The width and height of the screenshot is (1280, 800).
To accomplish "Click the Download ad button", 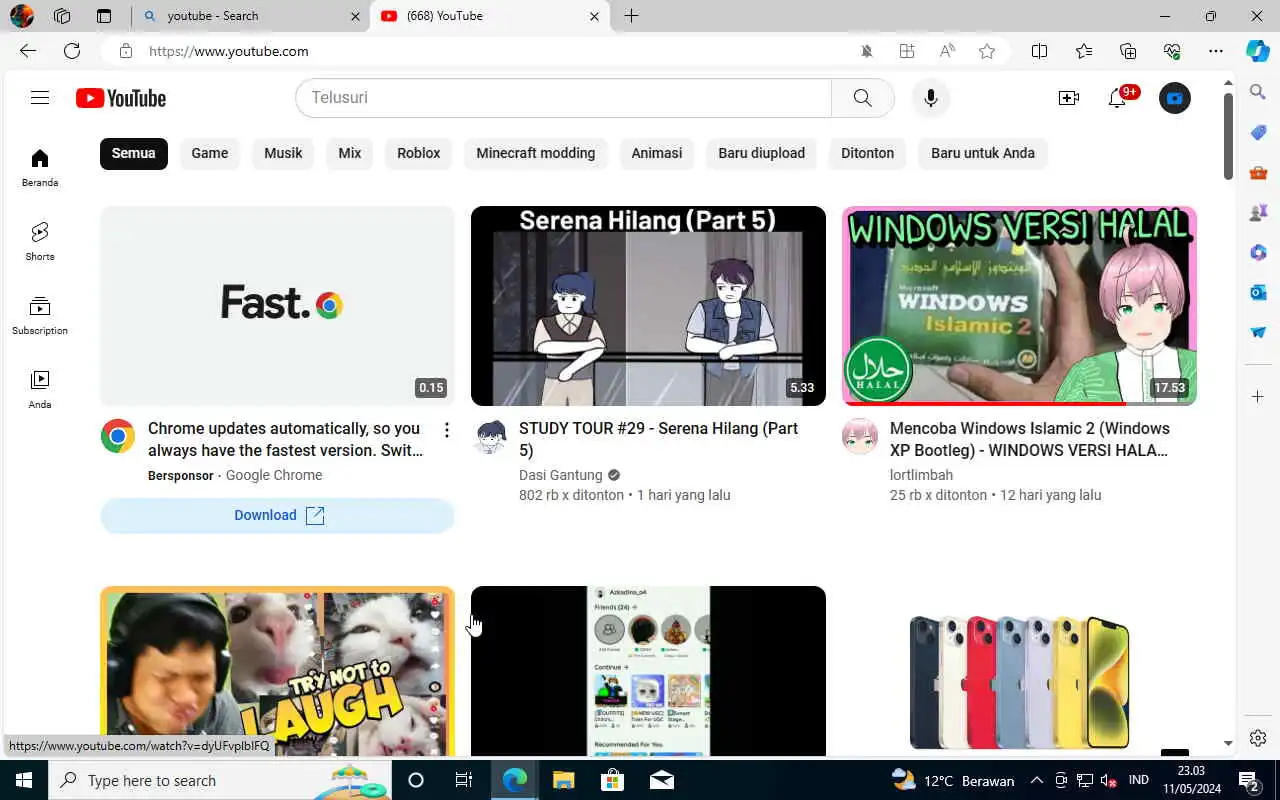I will click(x=278, y=515).
